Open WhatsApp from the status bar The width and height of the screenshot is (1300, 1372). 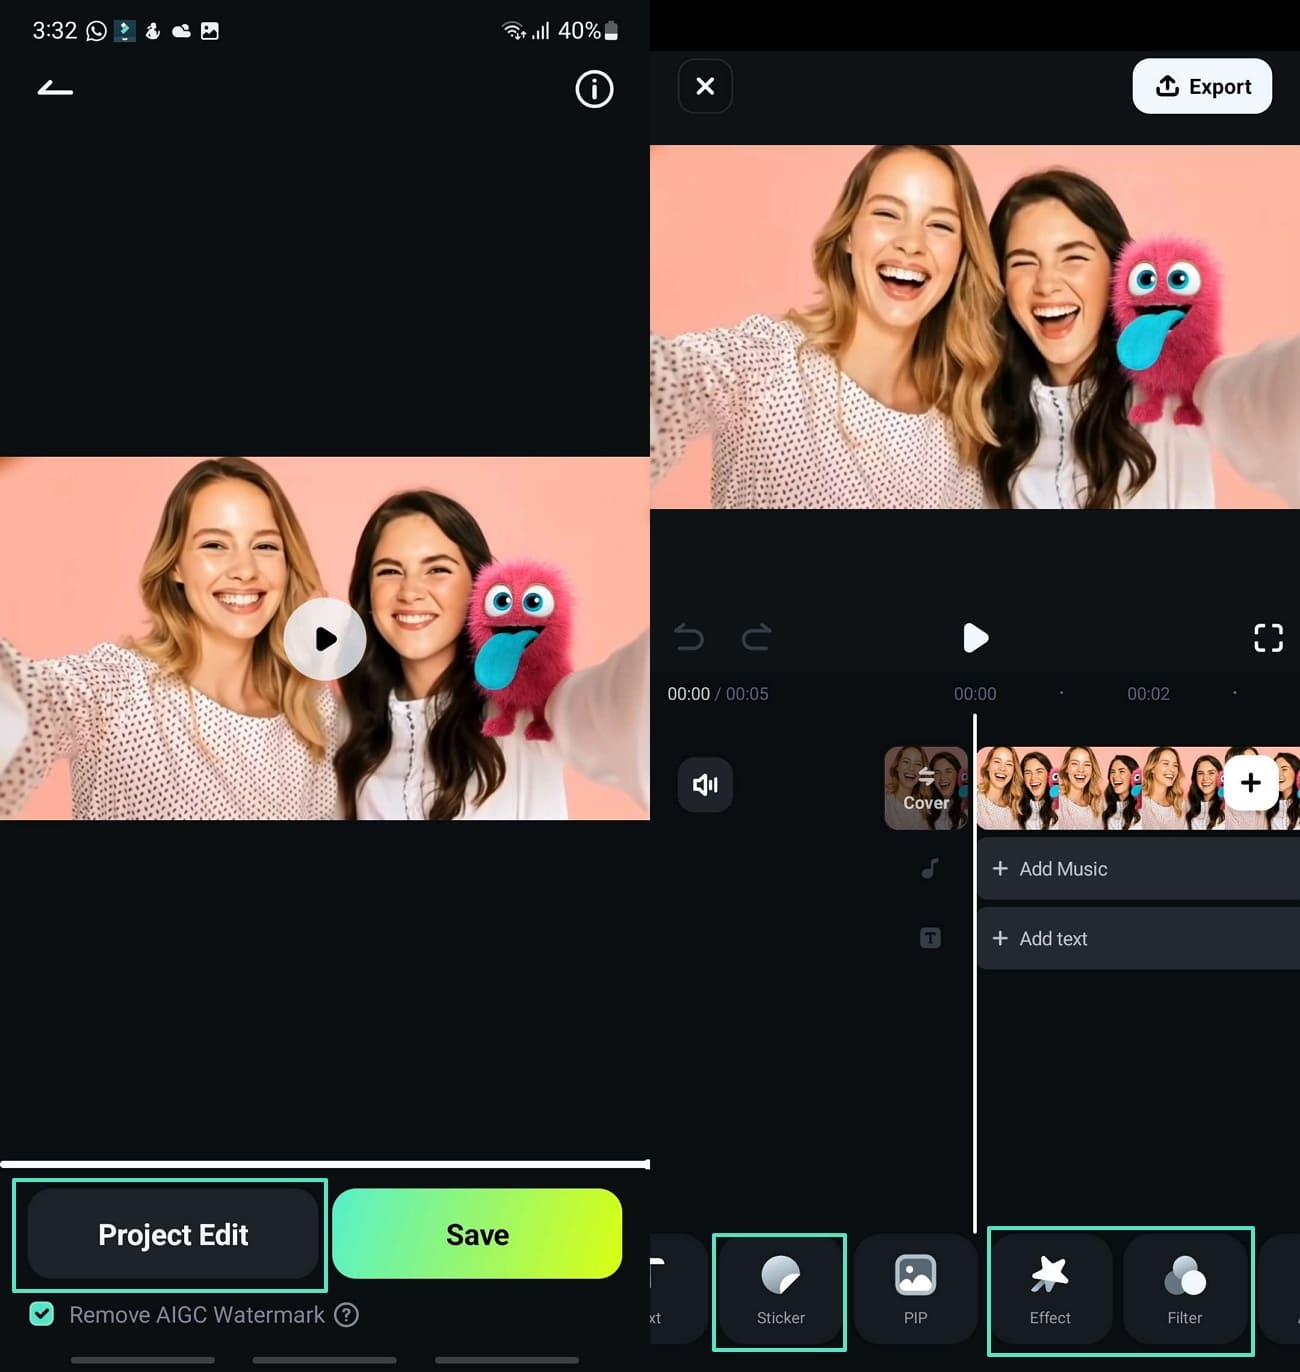click(95, 30)
